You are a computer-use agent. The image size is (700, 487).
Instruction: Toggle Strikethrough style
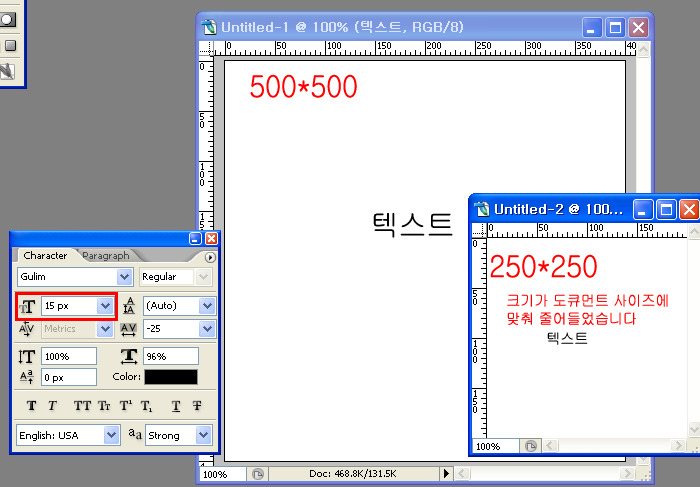point(197,405)
